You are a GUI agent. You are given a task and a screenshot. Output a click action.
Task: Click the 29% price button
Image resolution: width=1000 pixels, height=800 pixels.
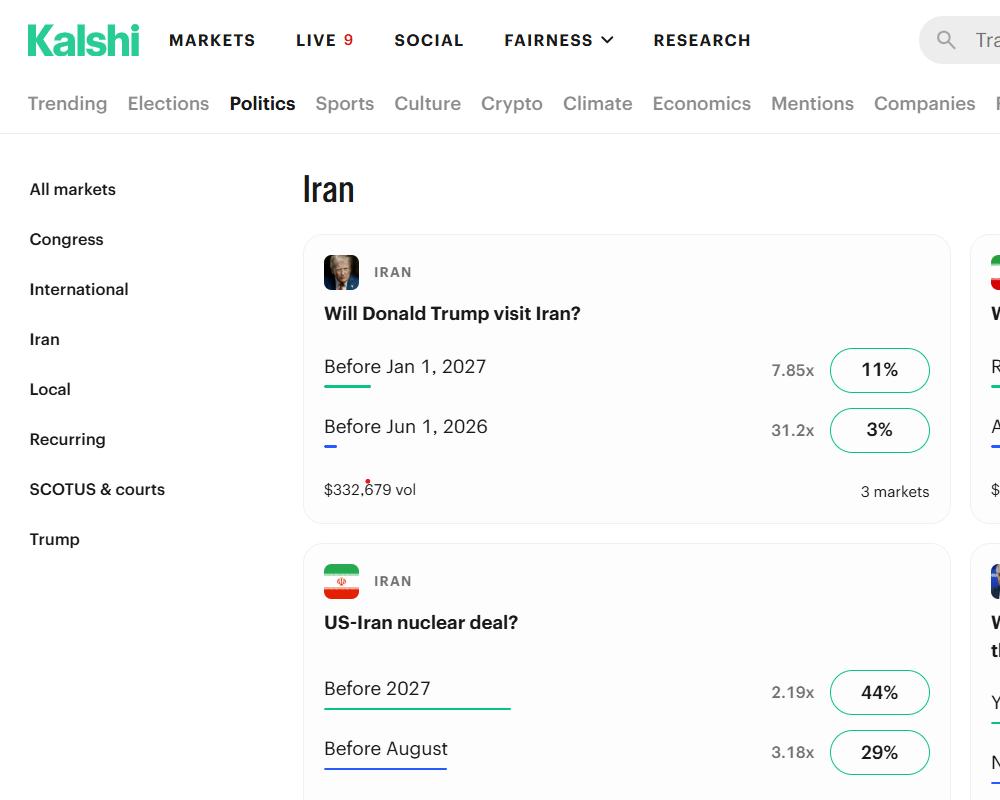click(x=880, y=752)
